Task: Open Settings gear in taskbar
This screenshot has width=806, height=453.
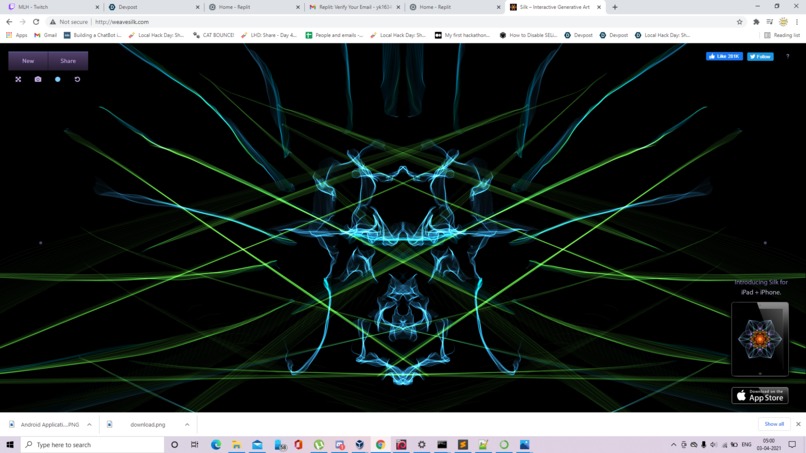Action: pos(422,444)
